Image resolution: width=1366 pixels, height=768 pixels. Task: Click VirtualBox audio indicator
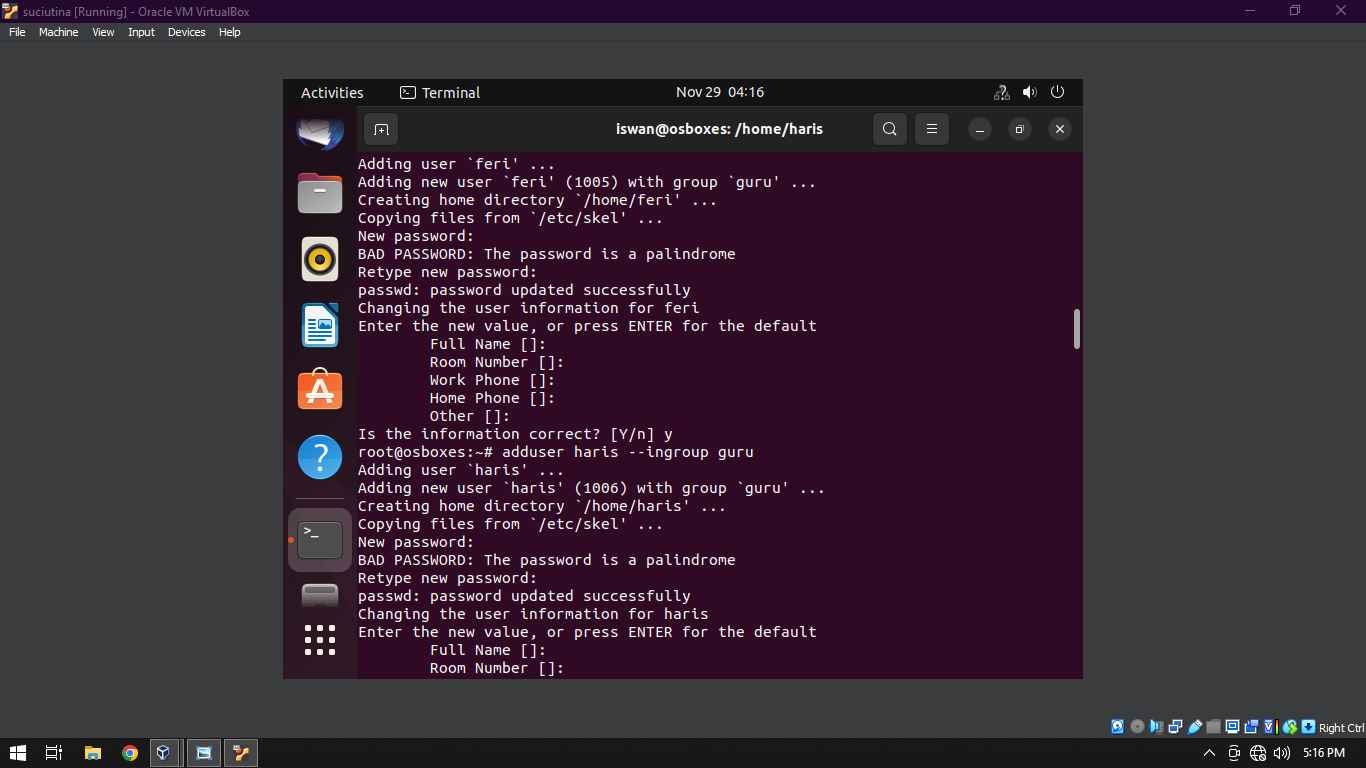pyautogui.click(x=1156, y=727)
